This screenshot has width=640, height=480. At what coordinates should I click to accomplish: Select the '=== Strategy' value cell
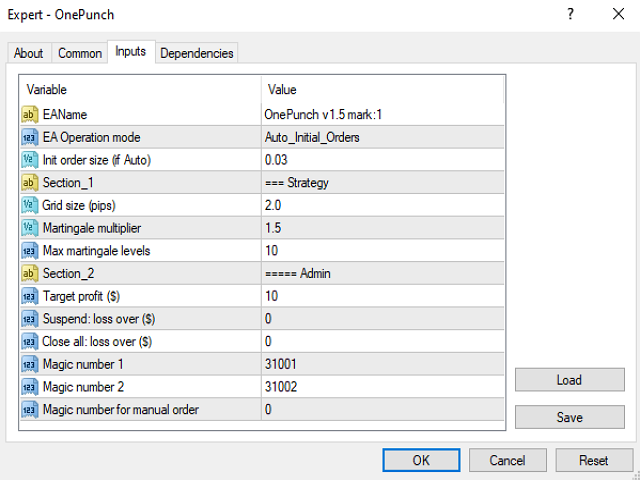click(382, 183)
